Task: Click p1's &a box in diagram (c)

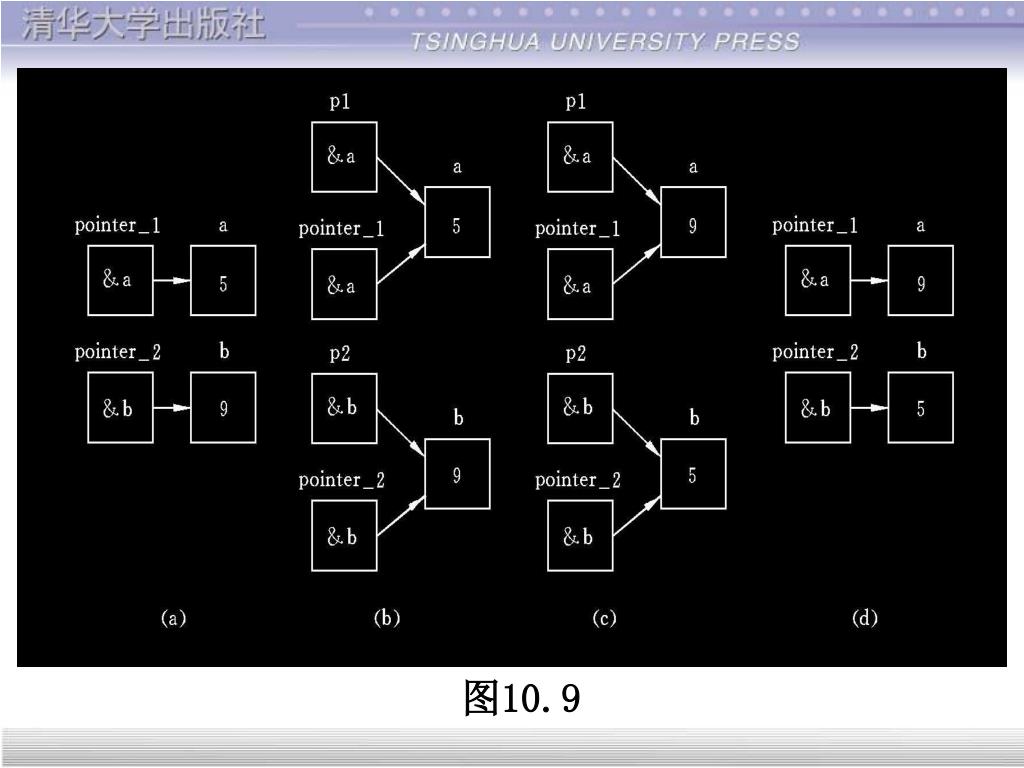Action: (x=580, y=157)
